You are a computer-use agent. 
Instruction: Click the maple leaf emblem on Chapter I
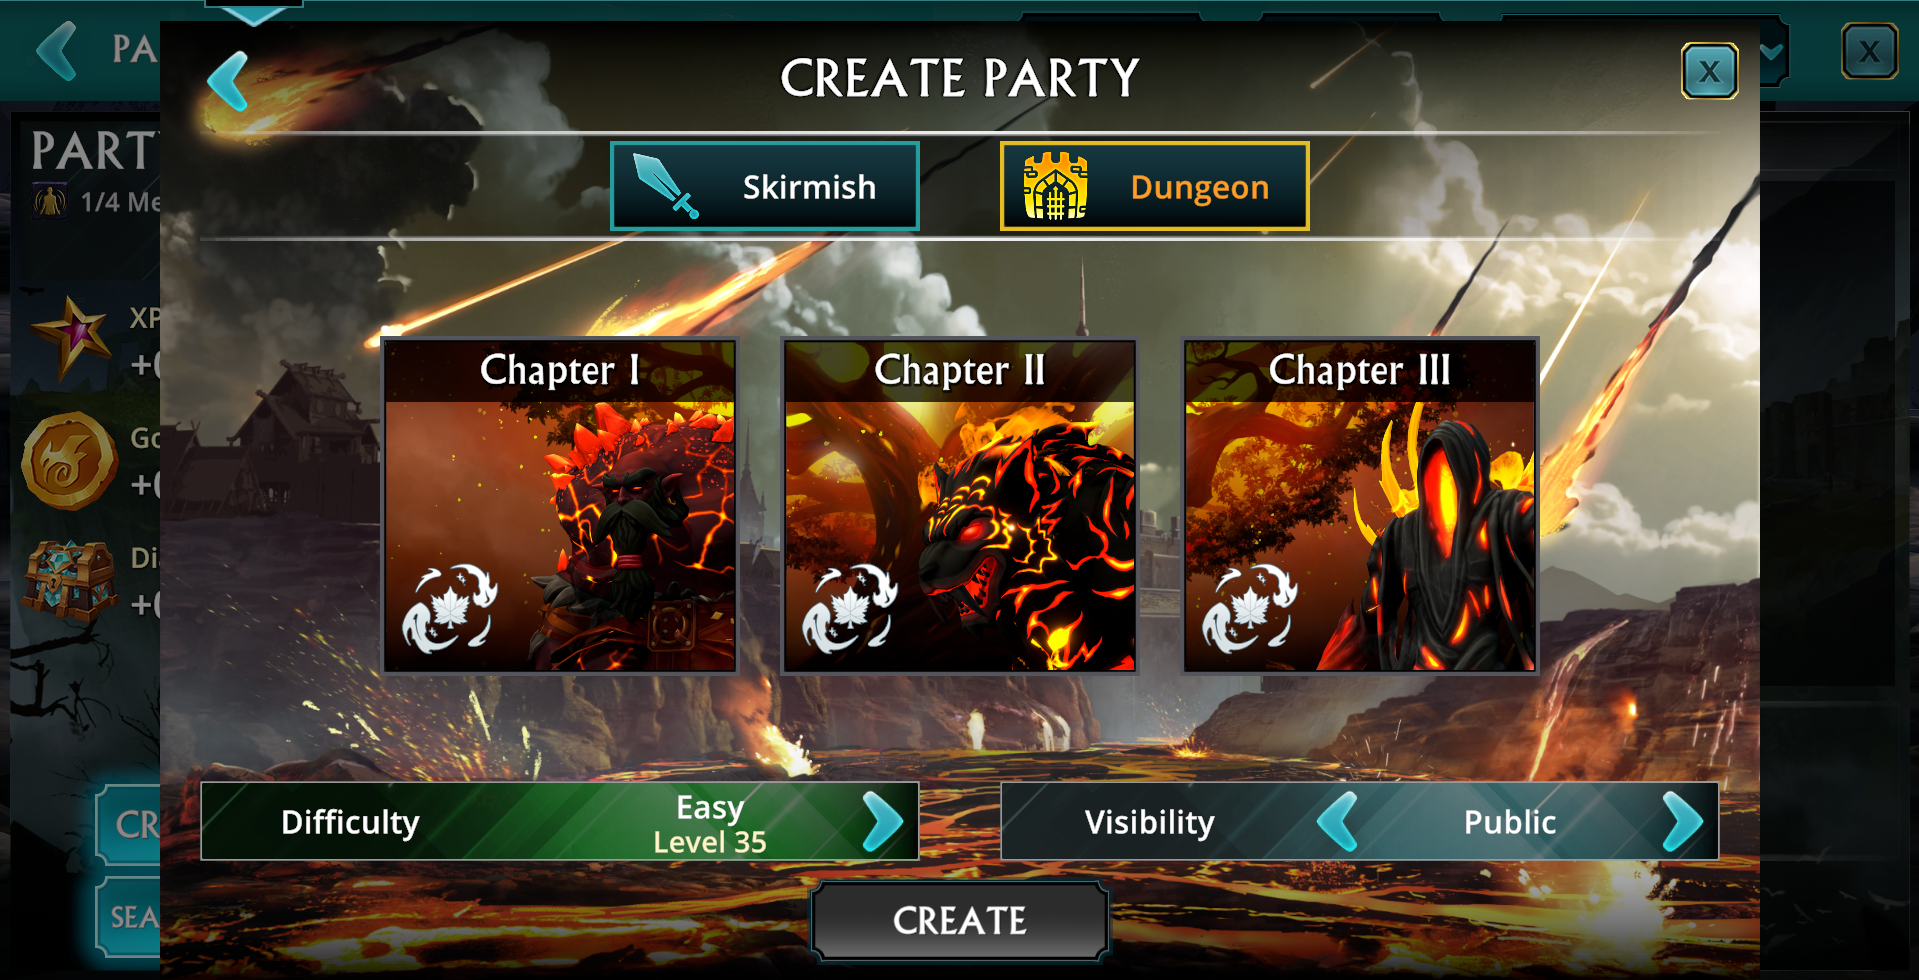click(x=450, y=608)
